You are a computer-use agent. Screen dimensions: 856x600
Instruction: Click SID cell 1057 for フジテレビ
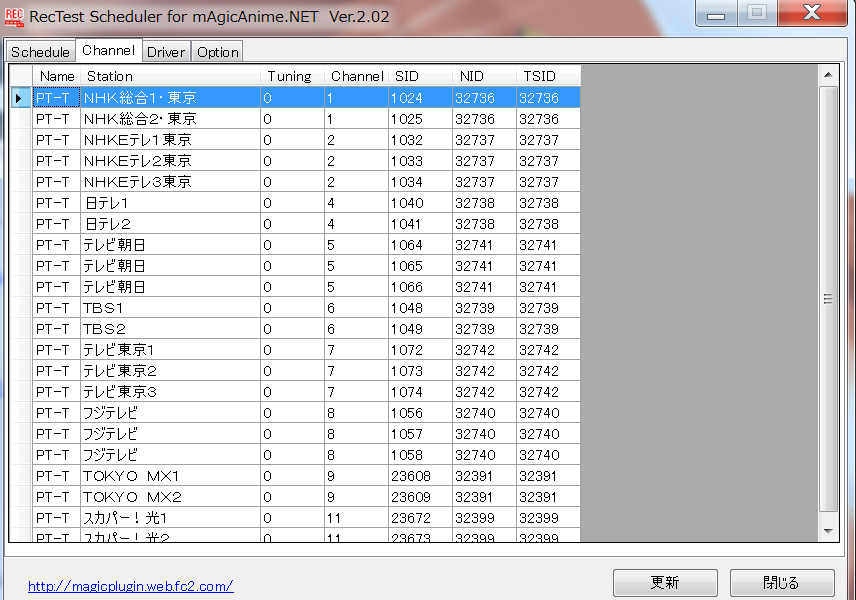(x=420, y=434)
